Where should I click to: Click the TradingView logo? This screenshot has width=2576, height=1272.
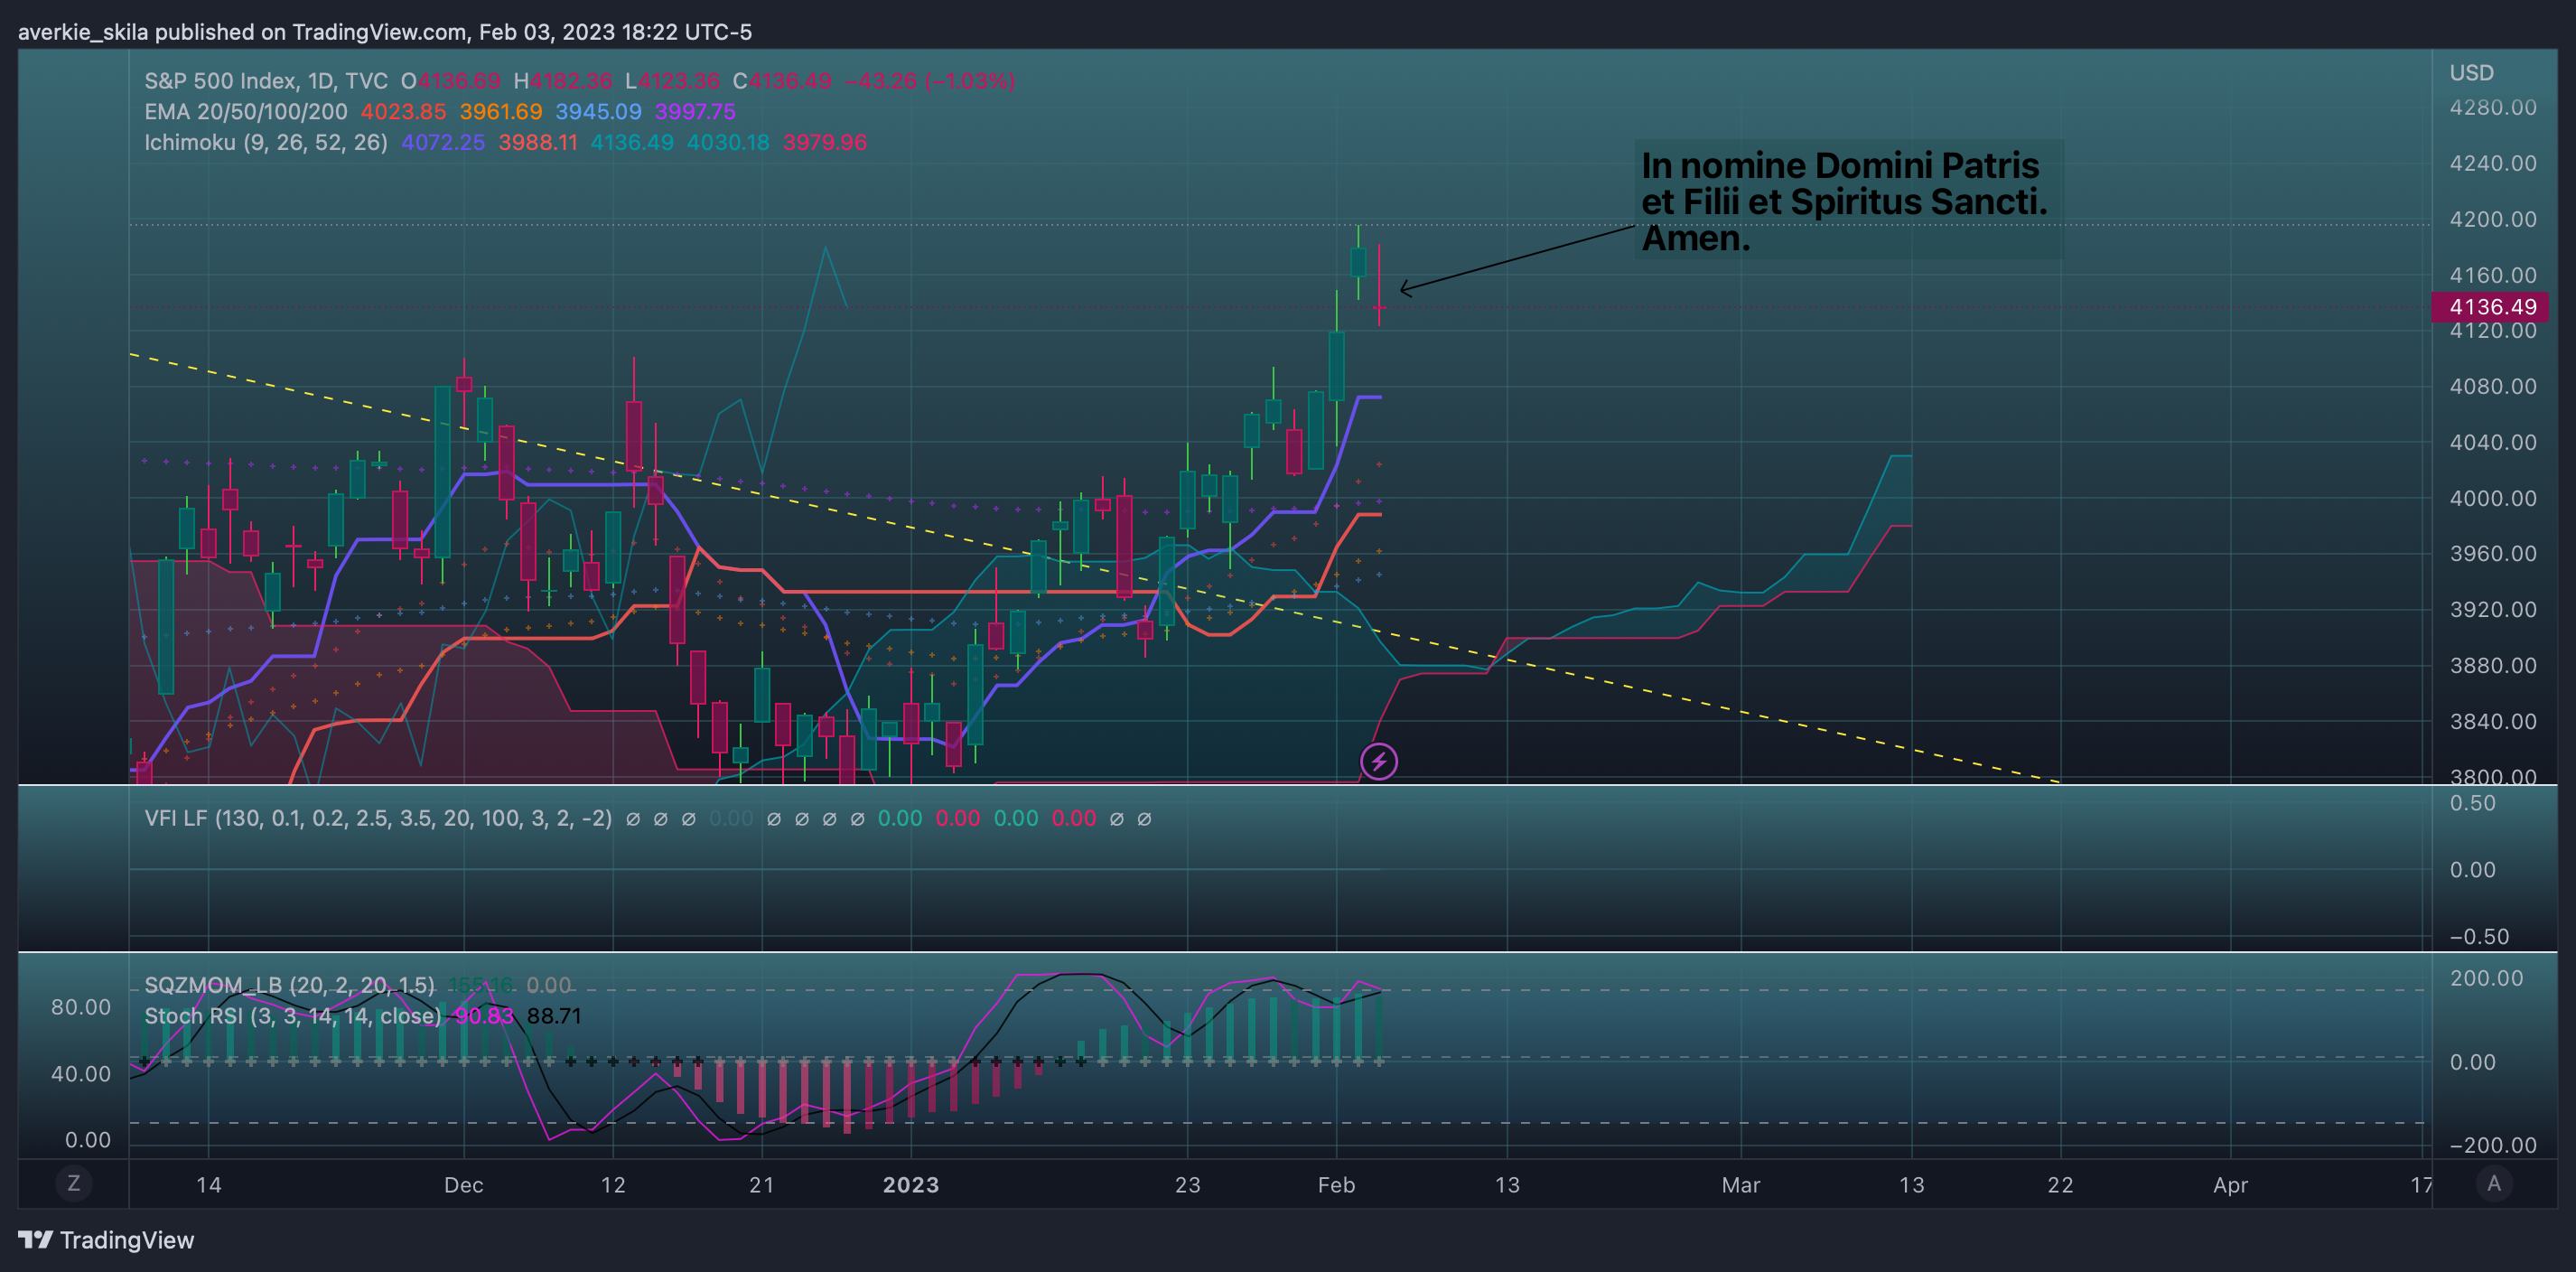click(x=106, y=1240)
